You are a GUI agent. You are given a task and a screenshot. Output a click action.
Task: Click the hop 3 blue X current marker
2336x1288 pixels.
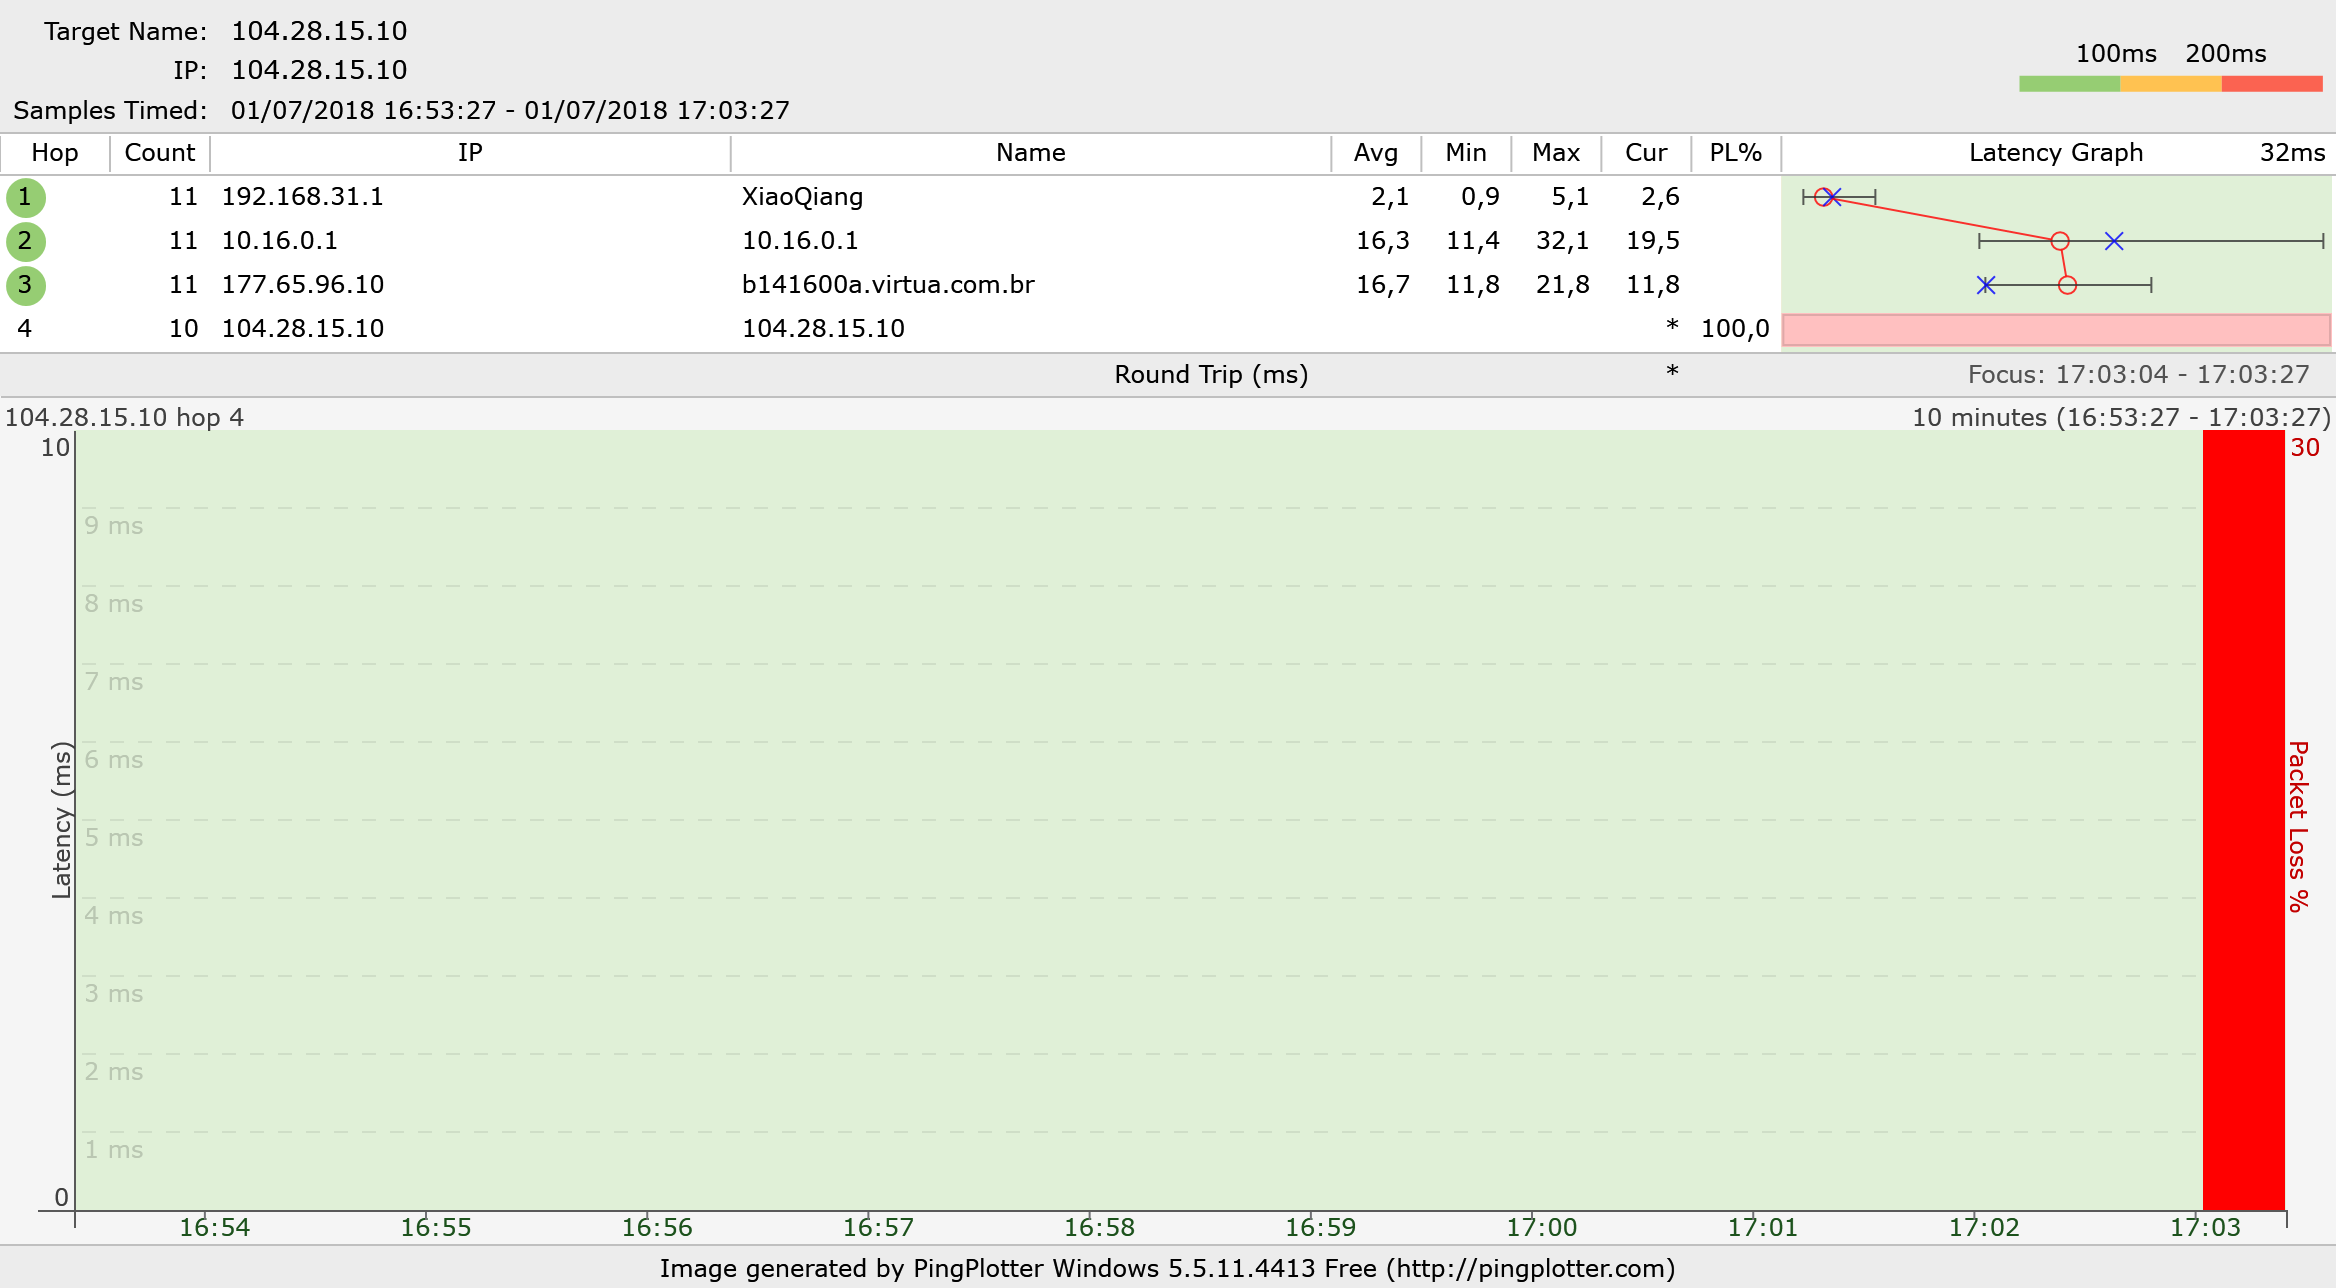(1986, 285)
